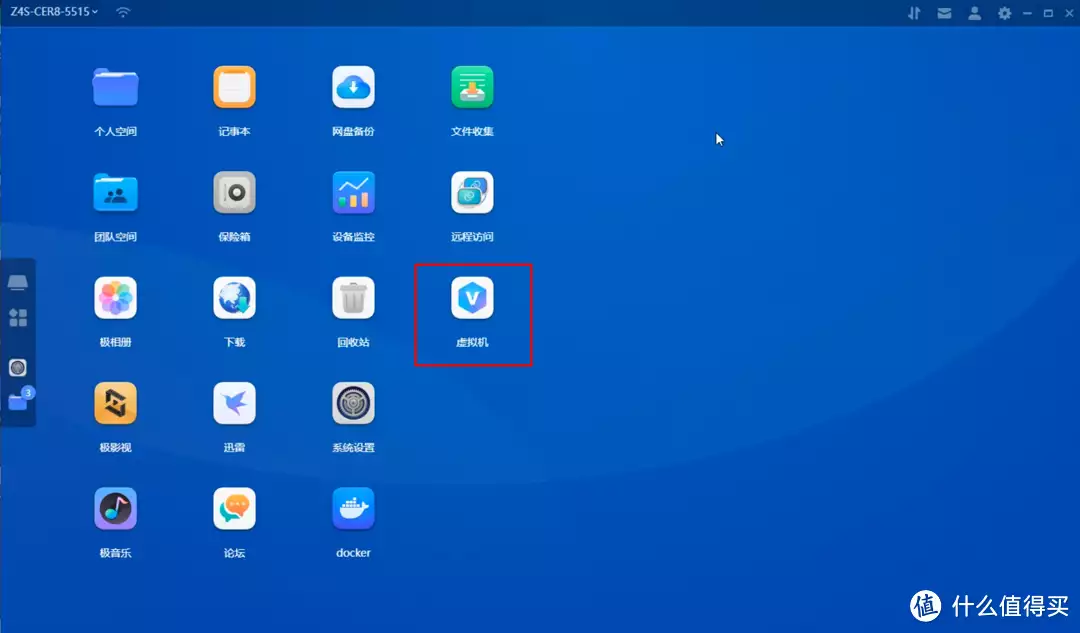This screenshot has width=1080, height=633.
Task: Open 系统设置 system settings
Action: [x=353, y=404]
